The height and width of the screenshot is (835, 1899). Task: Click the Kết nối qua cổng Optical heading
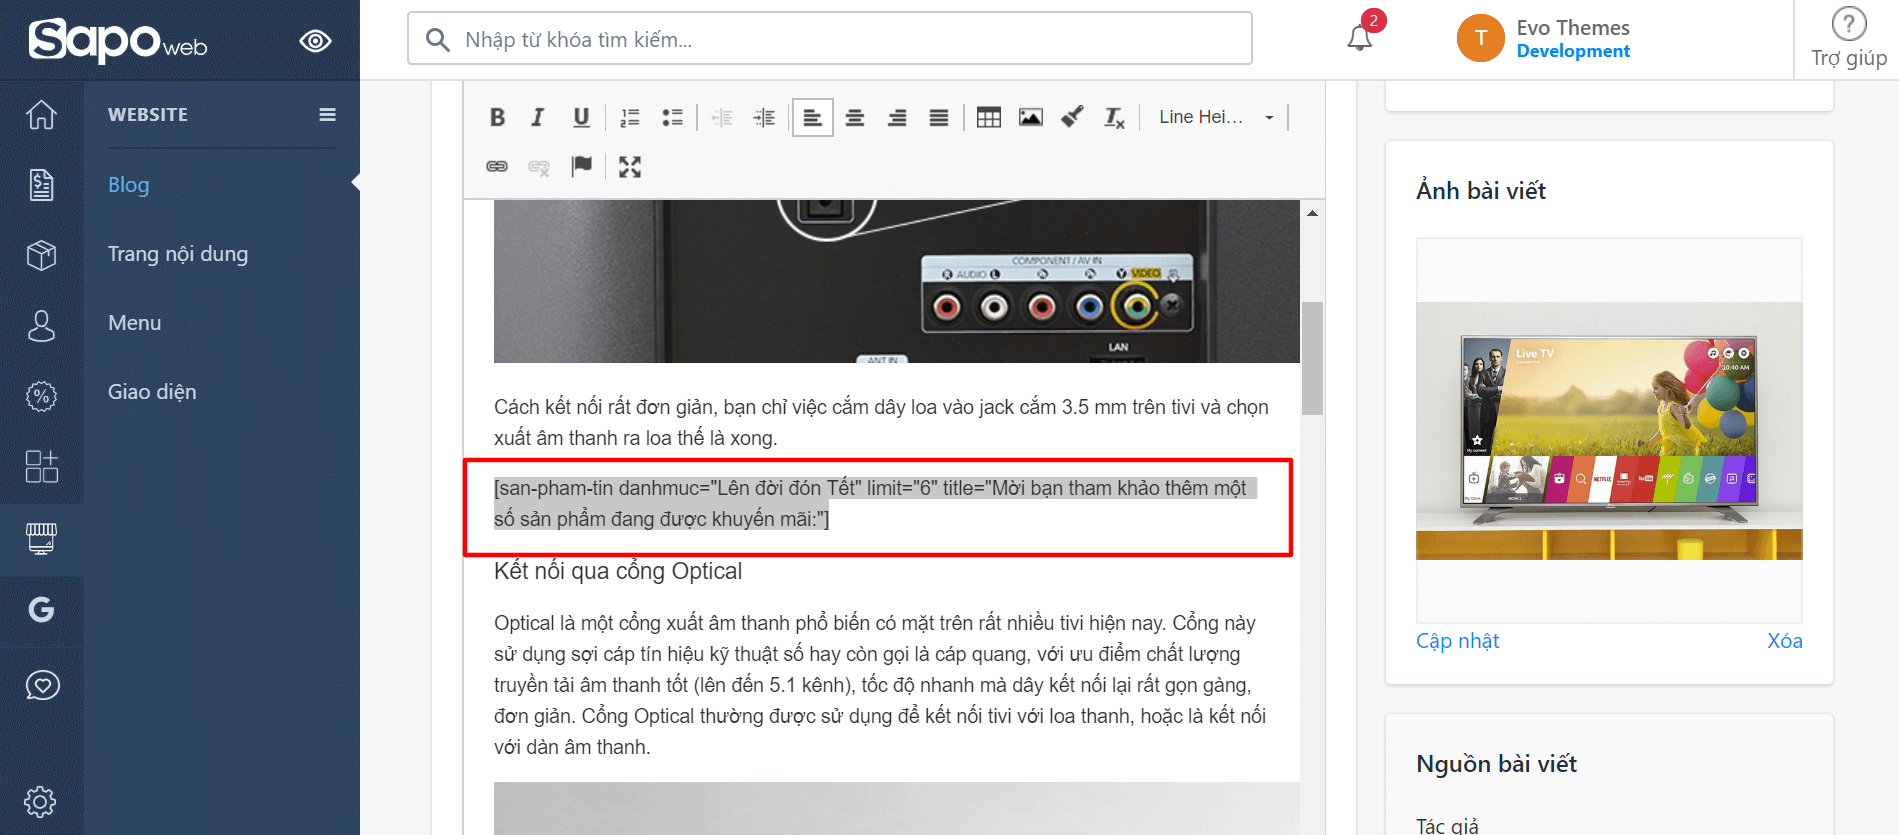(x=618, y=571)
